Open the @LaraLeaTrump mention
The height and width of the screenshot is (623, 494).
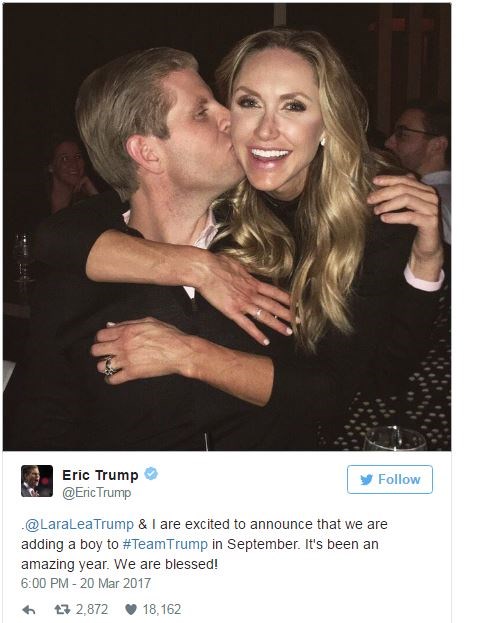click(79, 524)
